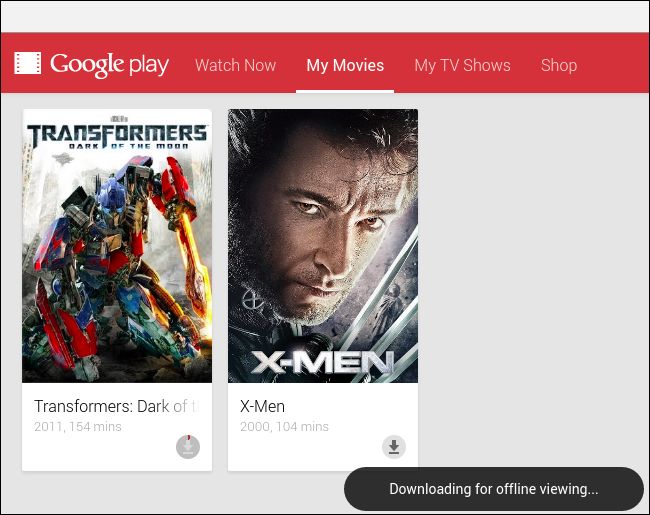Click the Transformers: Dark of the Moon title
This screenshot has width=650, height=515.
point(116,406)
